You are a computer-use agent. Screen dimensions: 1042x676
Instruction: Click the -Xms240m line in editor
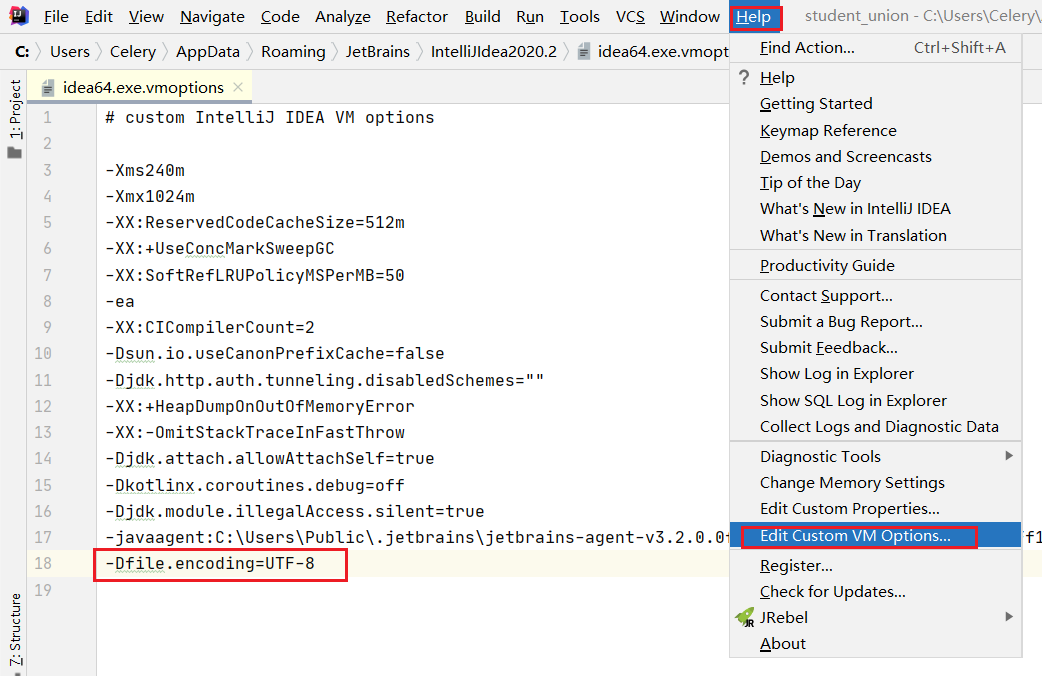(x=145, y=170)
